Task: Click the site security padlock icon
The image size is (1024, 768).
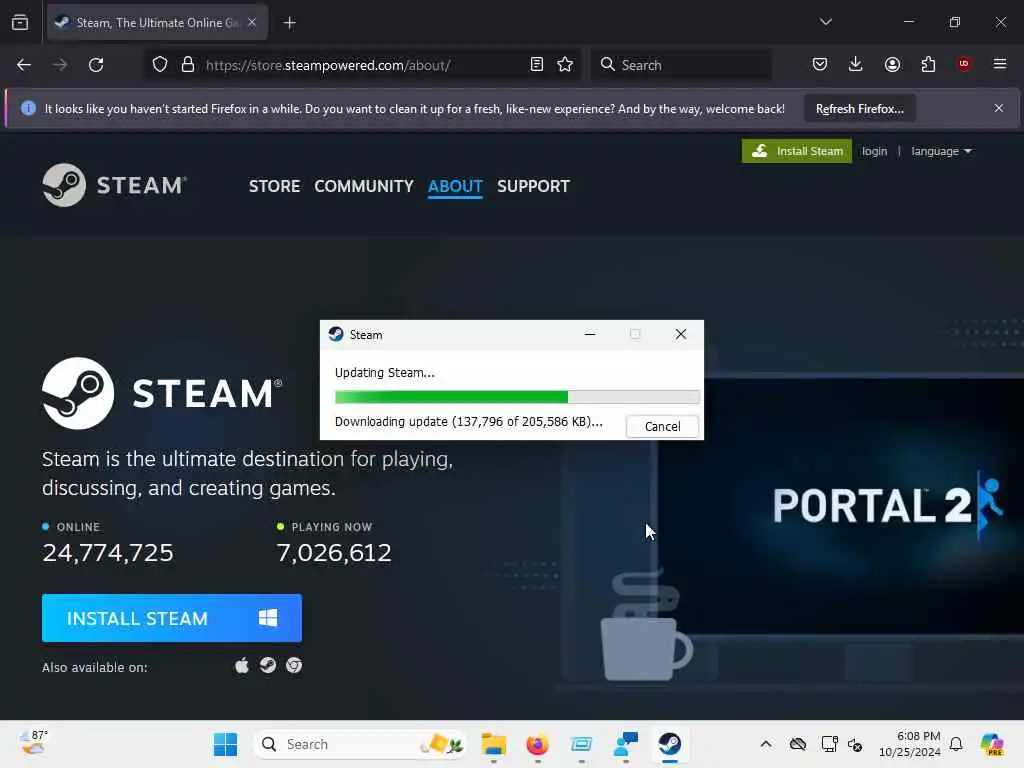Action: (x=188, y=65)
